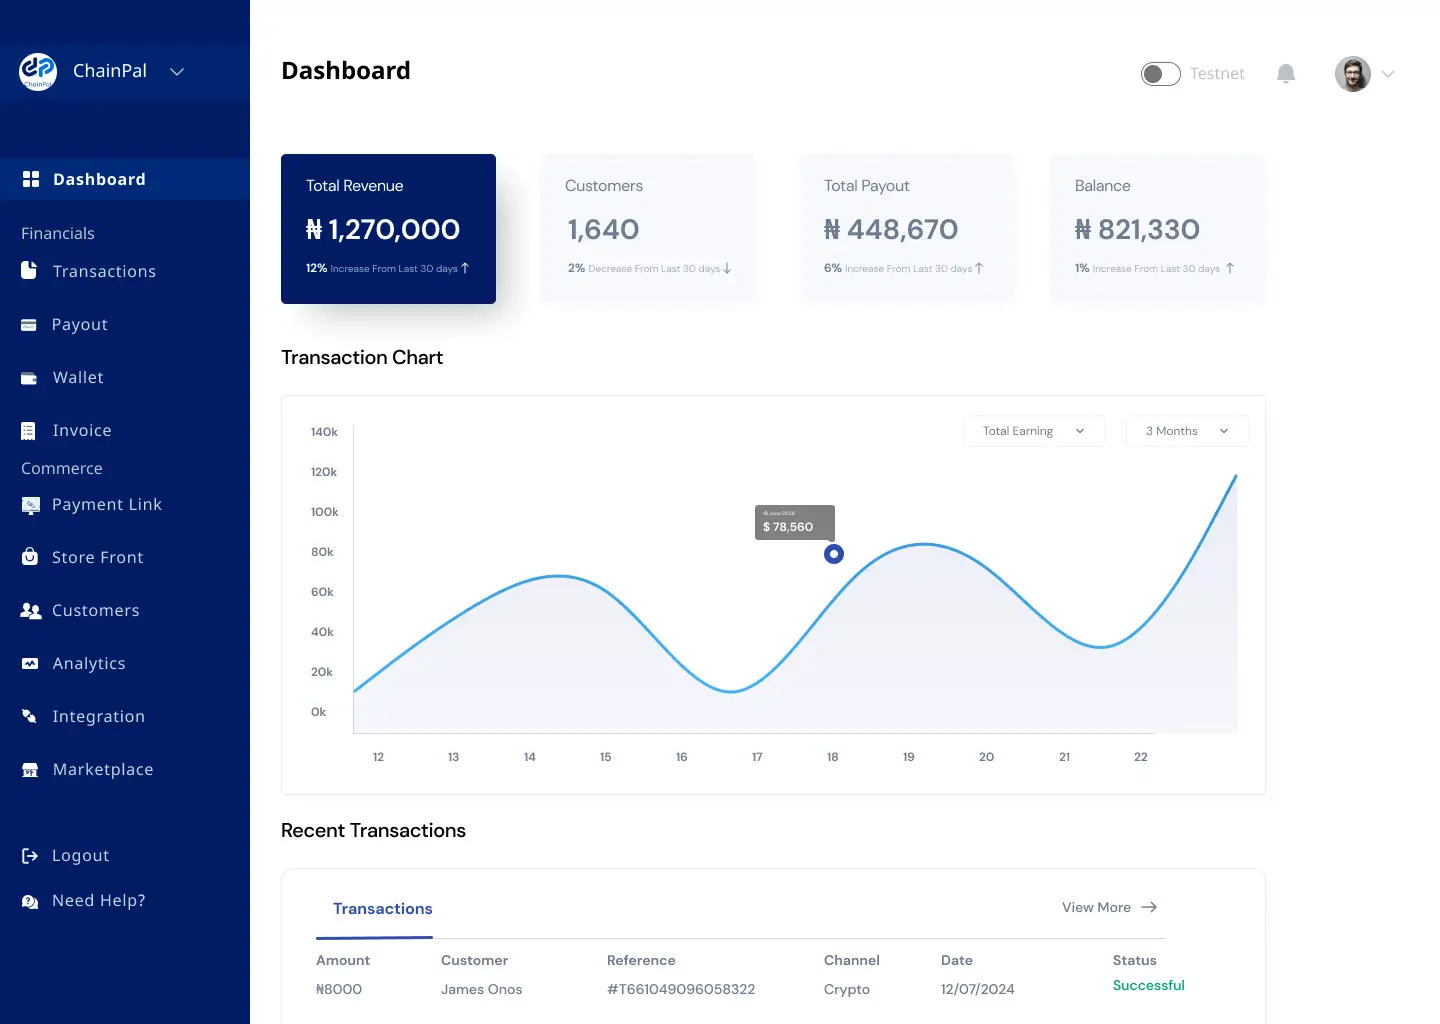Click the View More link
Screen dimensions: 1440x1024
coord(1096,907)
